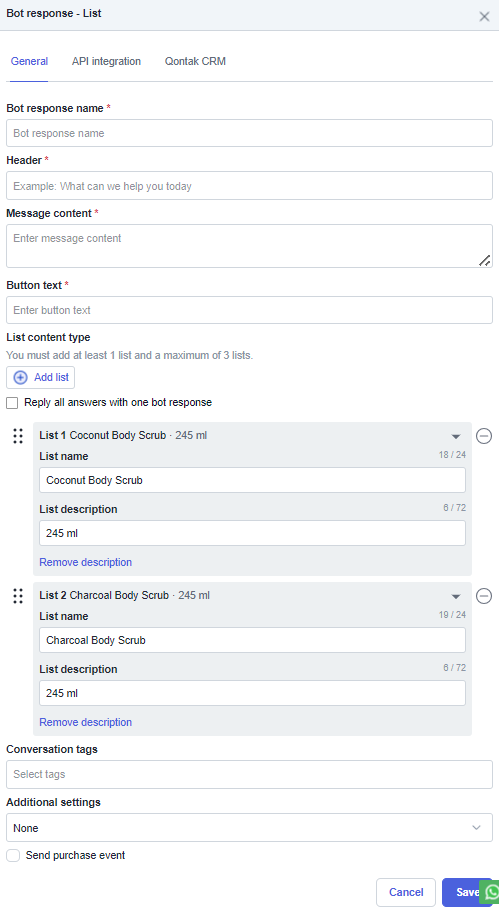The height and width of the screenshot is (914, 499).
Task: Focus the Bot response name field
Action: click(250, 133)
